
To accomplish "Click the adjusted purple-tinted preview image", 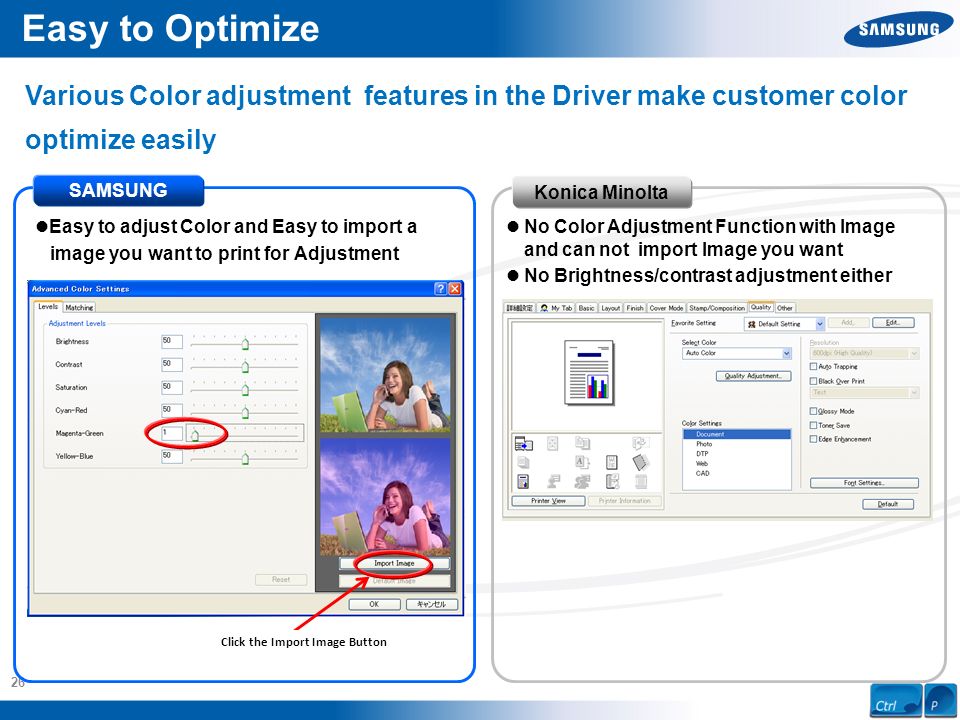I will pos(385,497).
